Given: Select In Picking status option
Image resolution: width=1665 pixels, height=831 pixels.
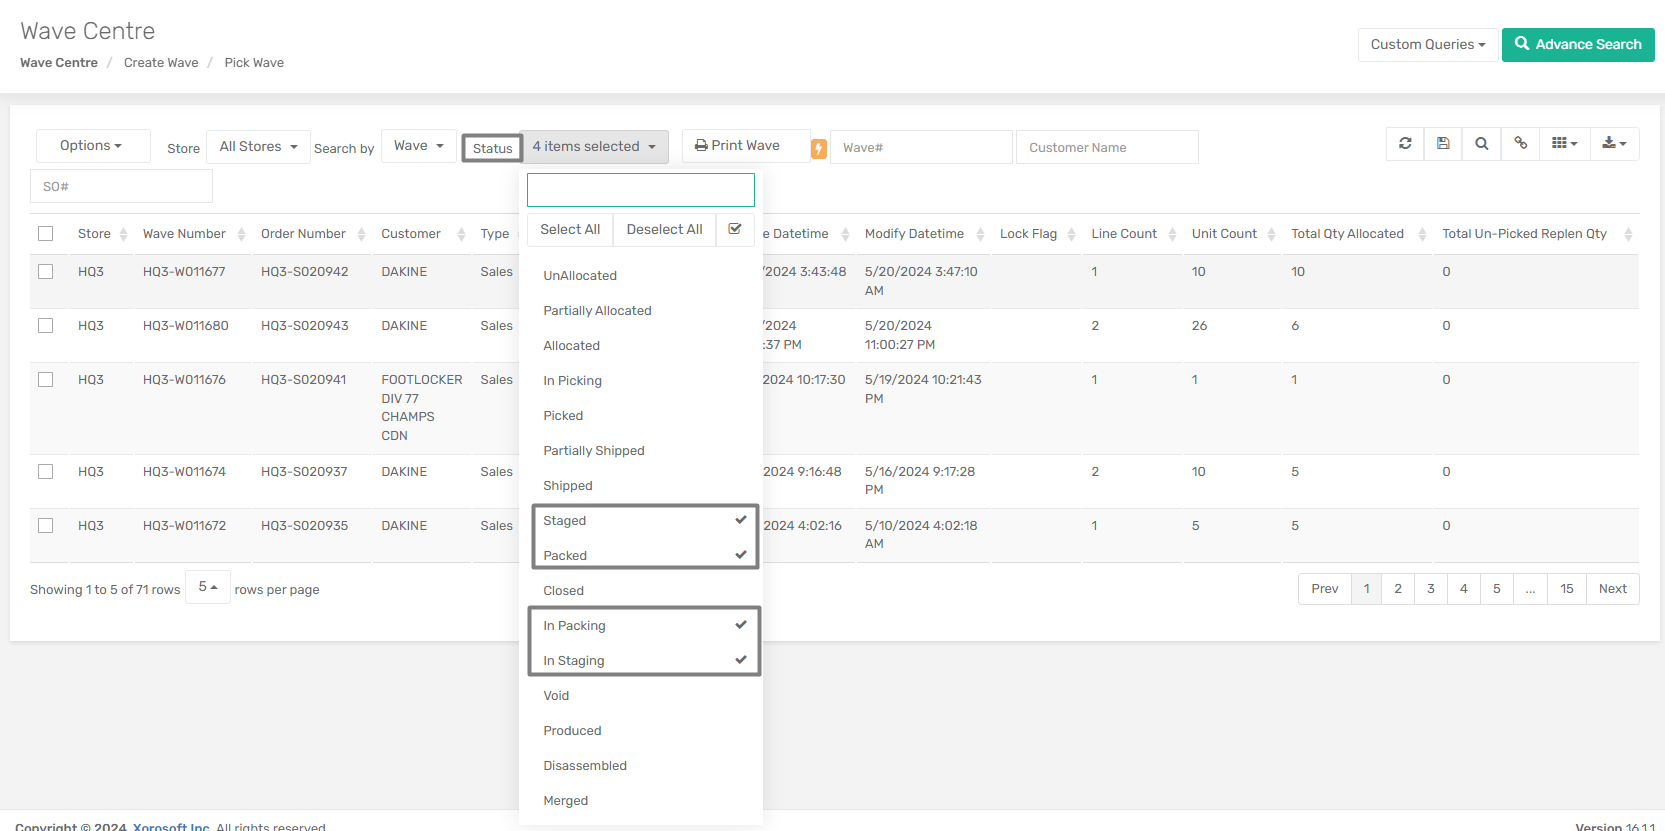Looking at the screenshot, I should tap(641, 380).
